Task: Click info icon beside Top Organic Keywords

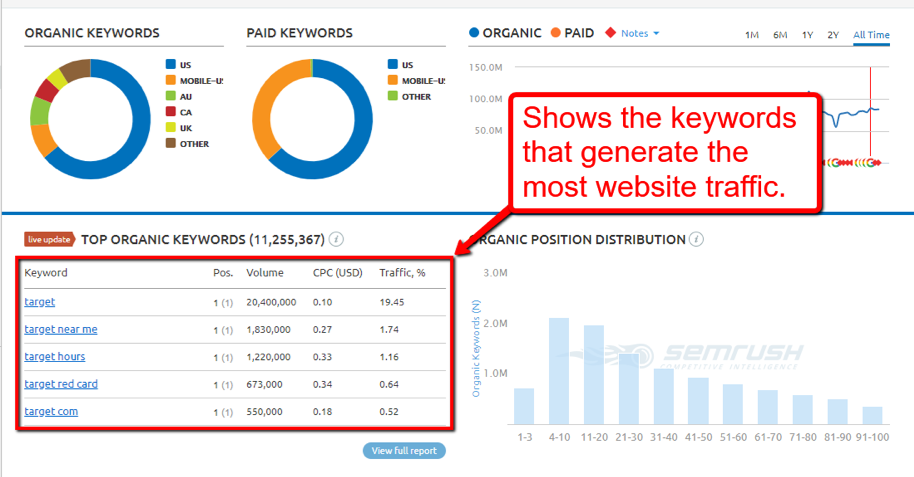Action: pyautogui.click(x=337, y=239)
